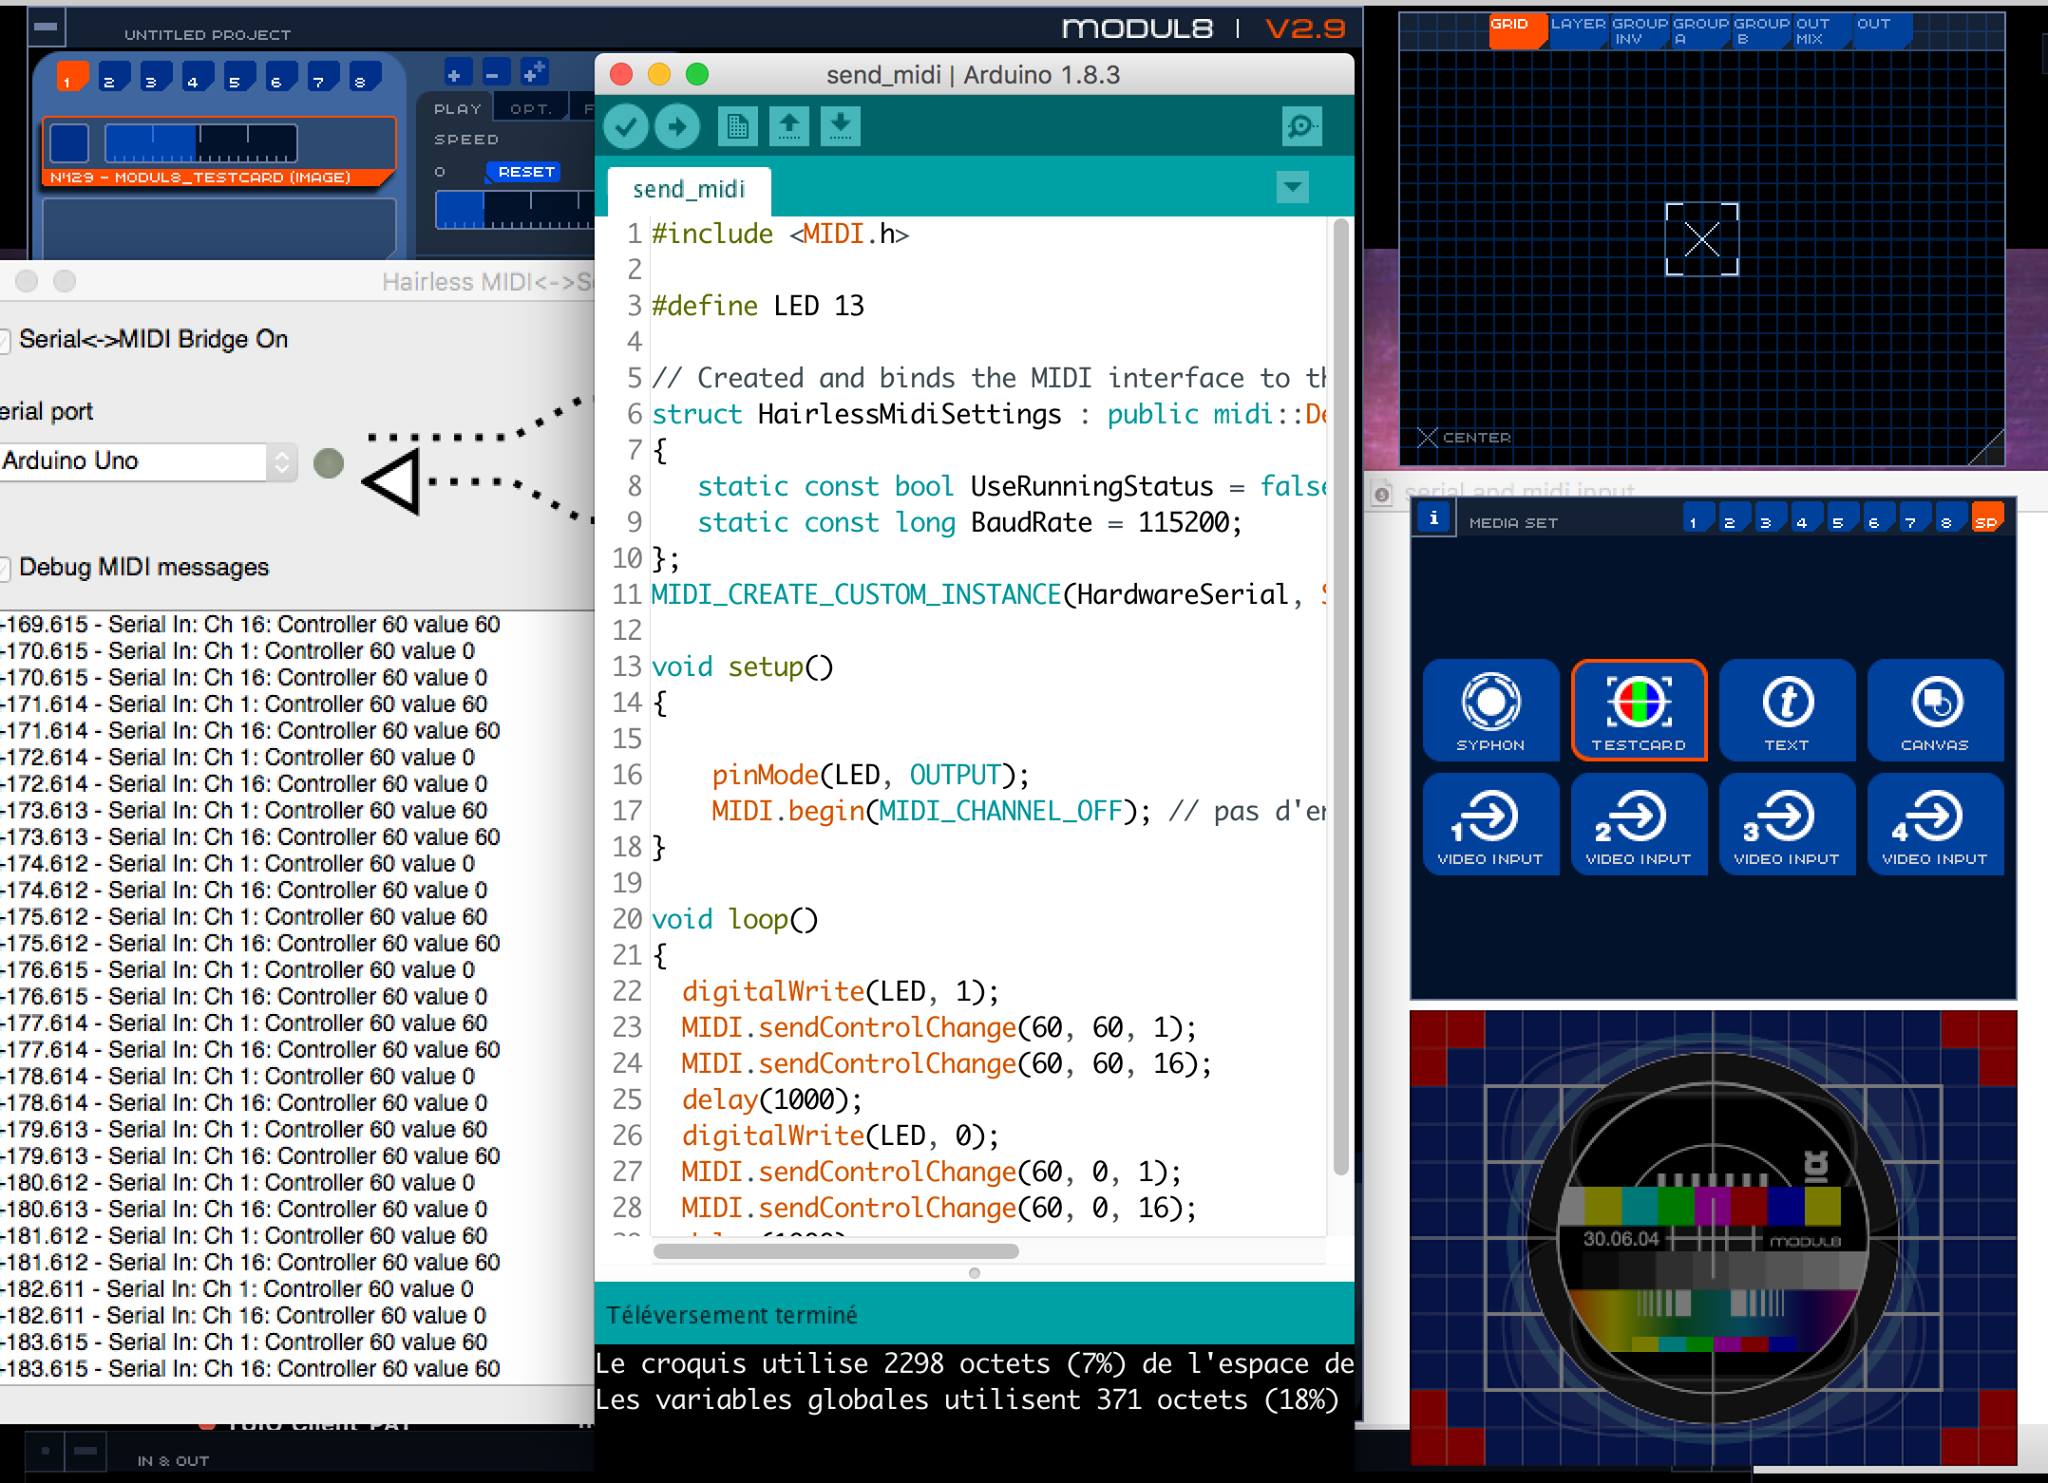Click the Arduino Verify checkmark button
Screen dimensions: 2048x1483
click(x=626, y=126)
